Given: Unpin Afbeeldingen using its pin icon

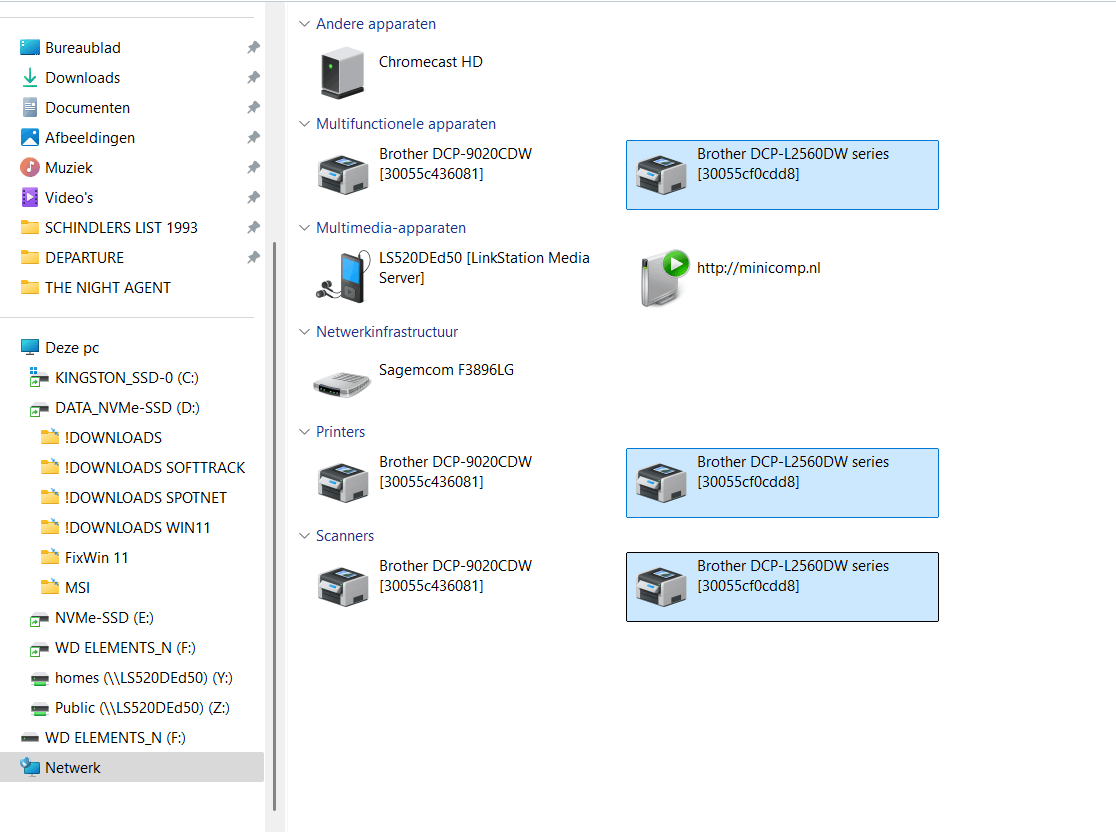Looking at the screenshot, I should (x=253, y=137).
